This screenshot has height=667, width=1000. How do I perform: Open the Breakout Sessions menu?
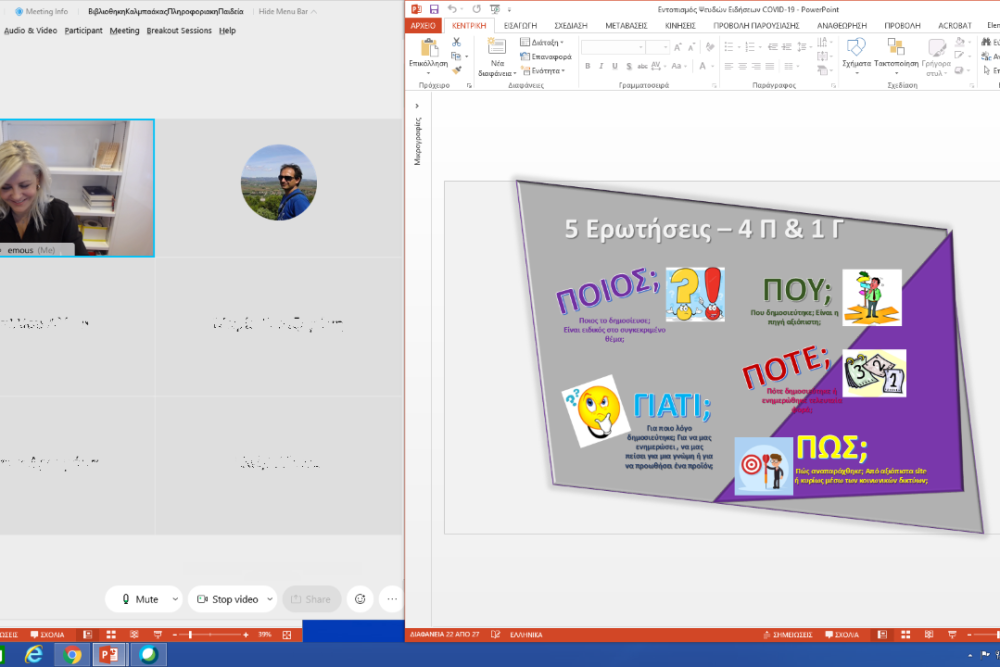click(x=179, y=31)
